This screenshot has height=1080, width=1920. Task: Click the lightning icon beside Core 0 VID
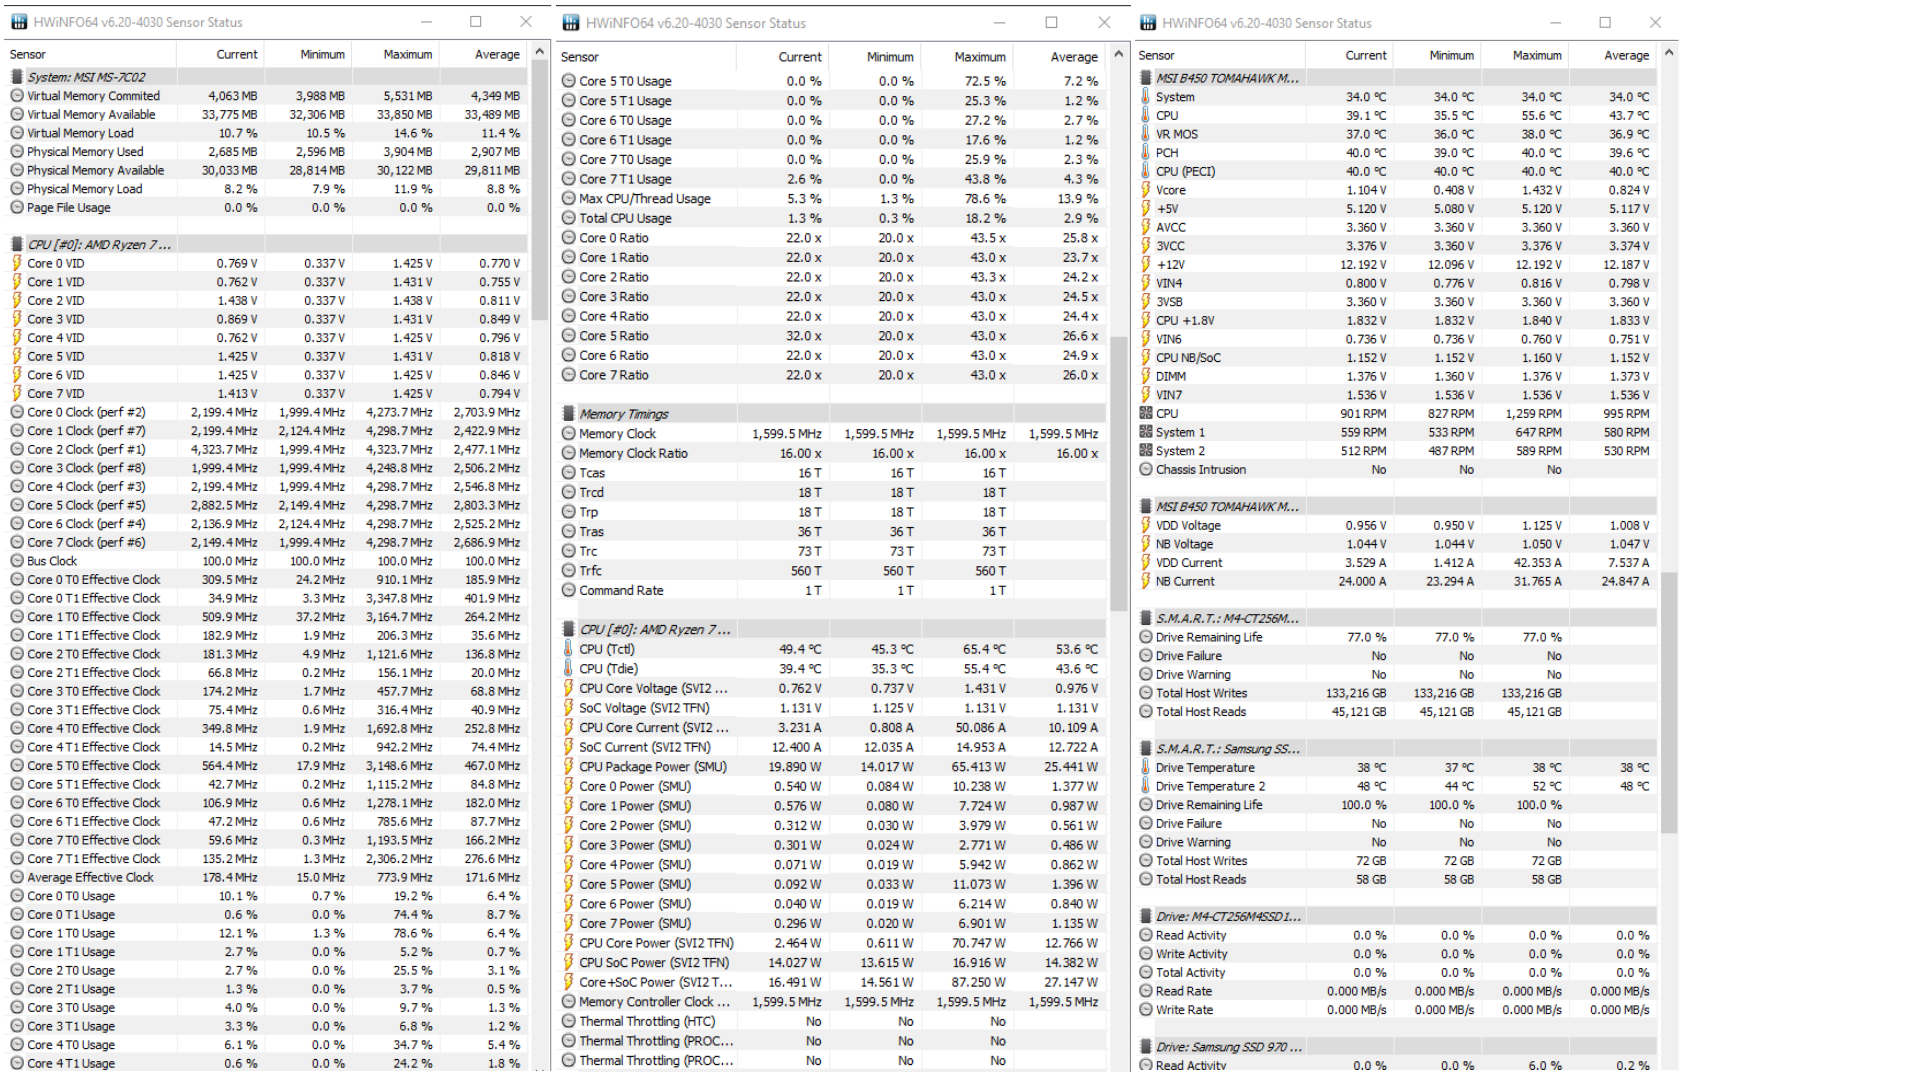click(x=17, y=263)
